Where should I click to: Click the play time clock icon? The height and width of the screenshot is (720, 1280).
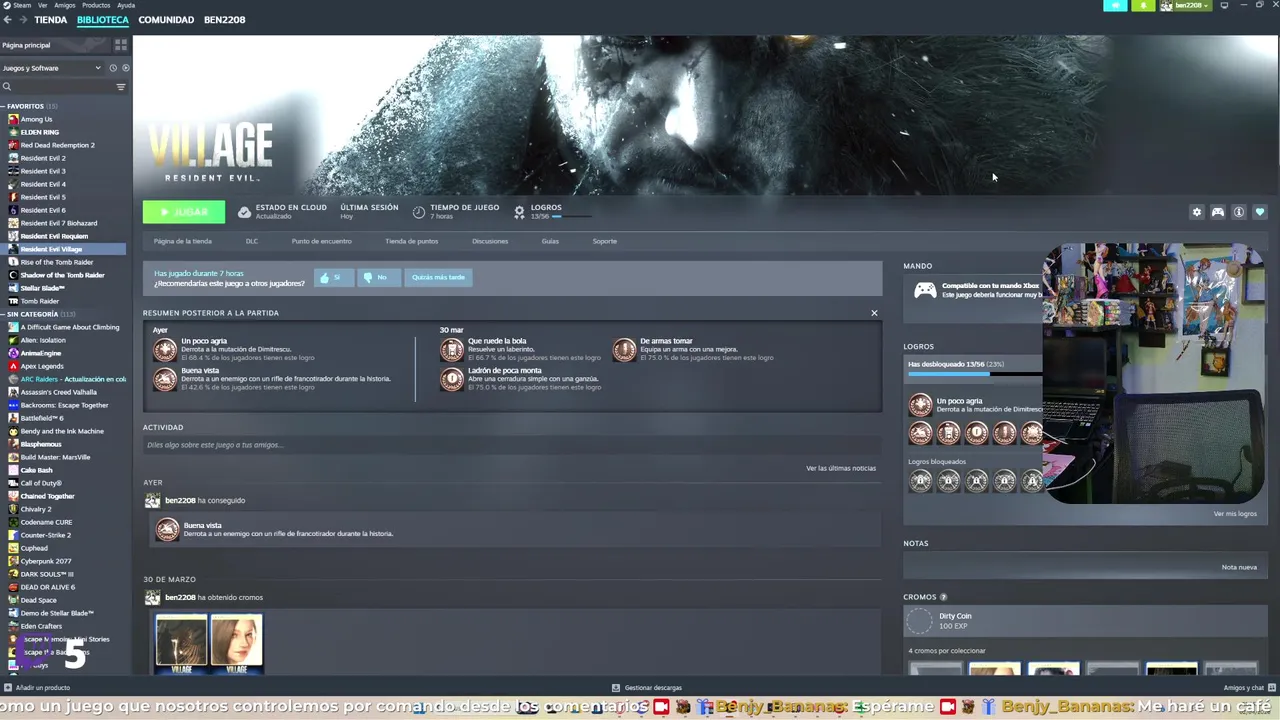pos(419,212)
